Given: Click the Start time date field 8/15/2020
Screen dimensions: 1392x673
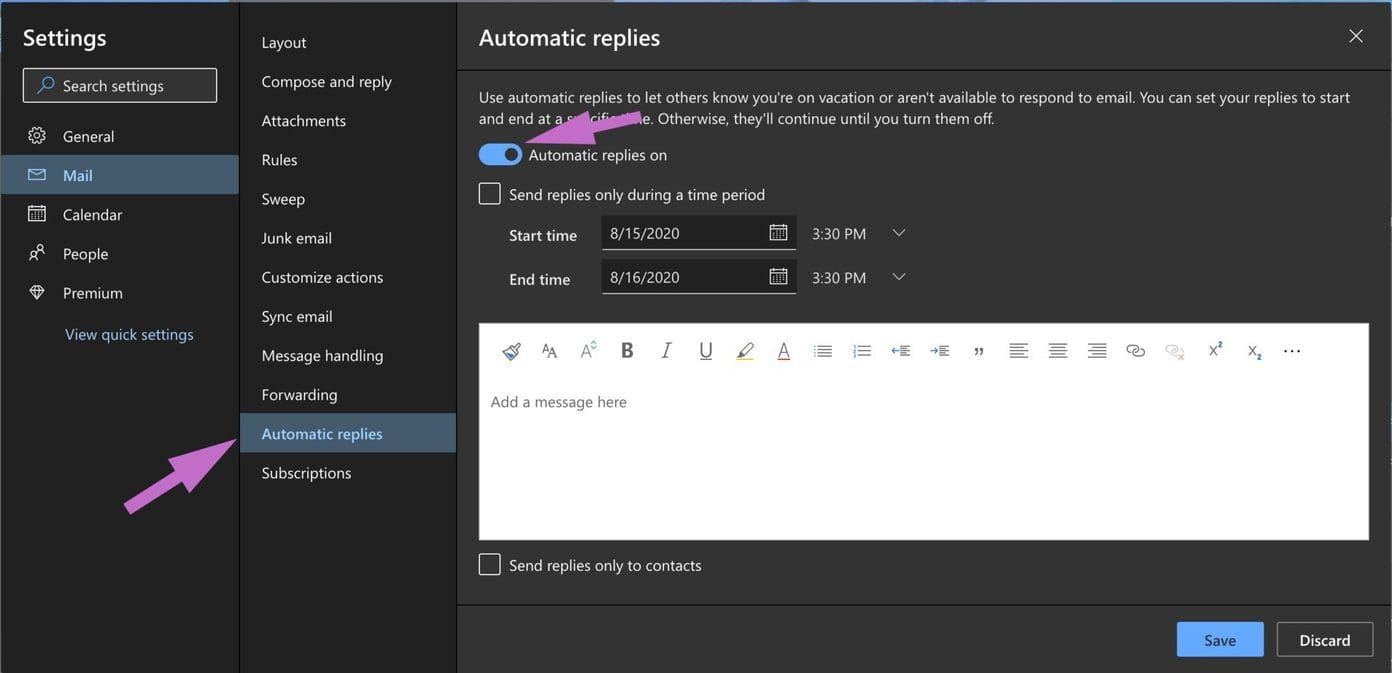Looking at the screenshot, I should coord(699,233).
